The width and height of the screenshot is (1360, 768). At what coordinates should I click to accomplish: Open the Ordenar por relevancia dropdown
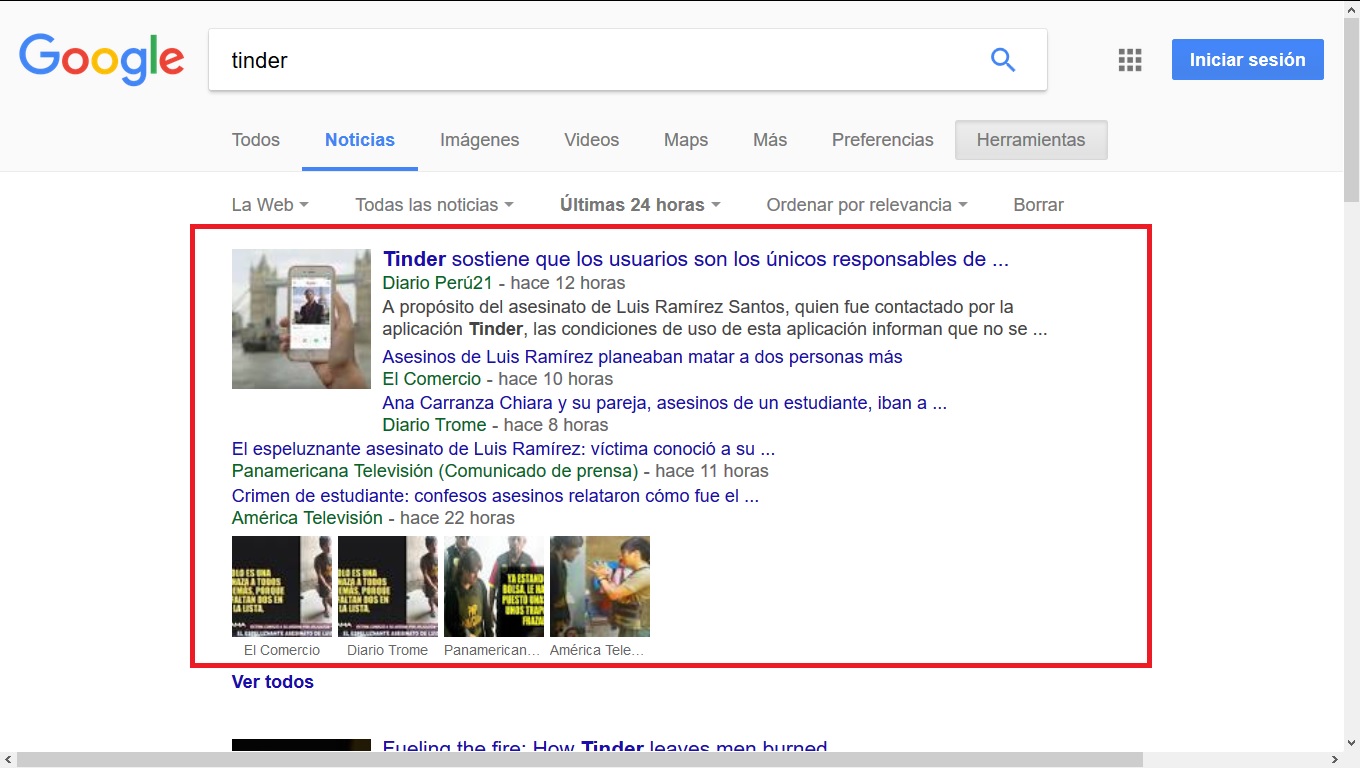coord(867,205)
